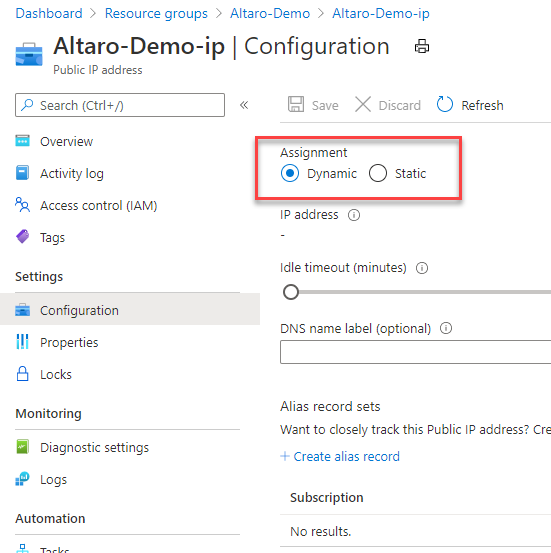This screenshot has width=551, height=553.
Task: Open Overview in the sidebar menu
Action: pyautogui.click(x=66, y=141)
